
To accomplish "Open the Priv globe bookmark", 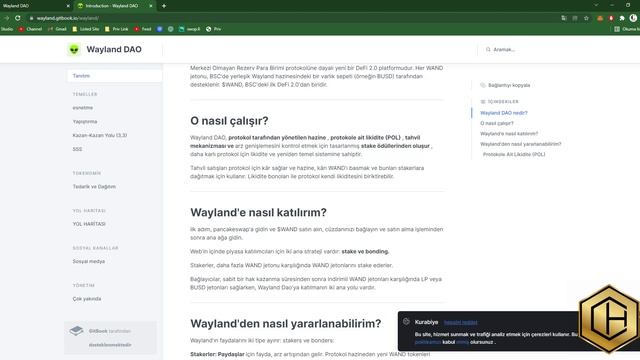I will click(x=213, y=29).
